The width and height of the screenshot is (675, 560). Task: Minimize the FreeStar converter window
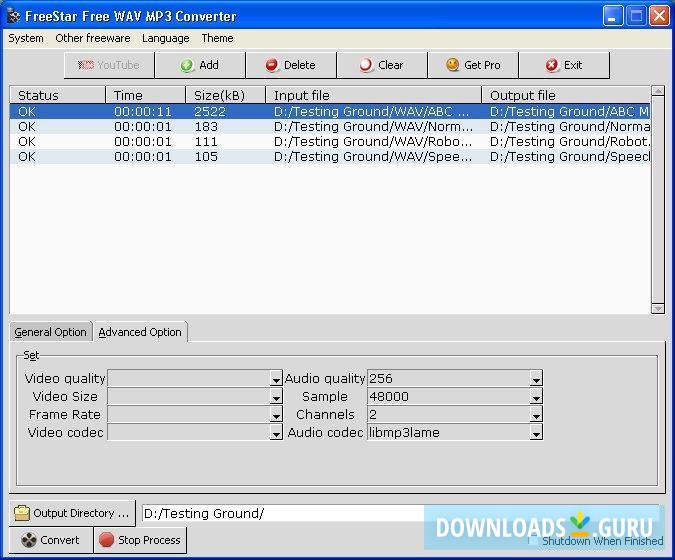612,16
